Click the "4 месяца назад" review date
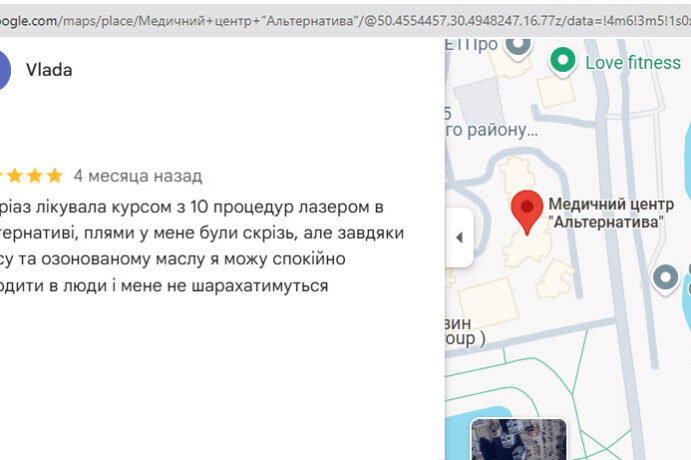The height and width of the screenshot is (460, 691). (138, 176)
